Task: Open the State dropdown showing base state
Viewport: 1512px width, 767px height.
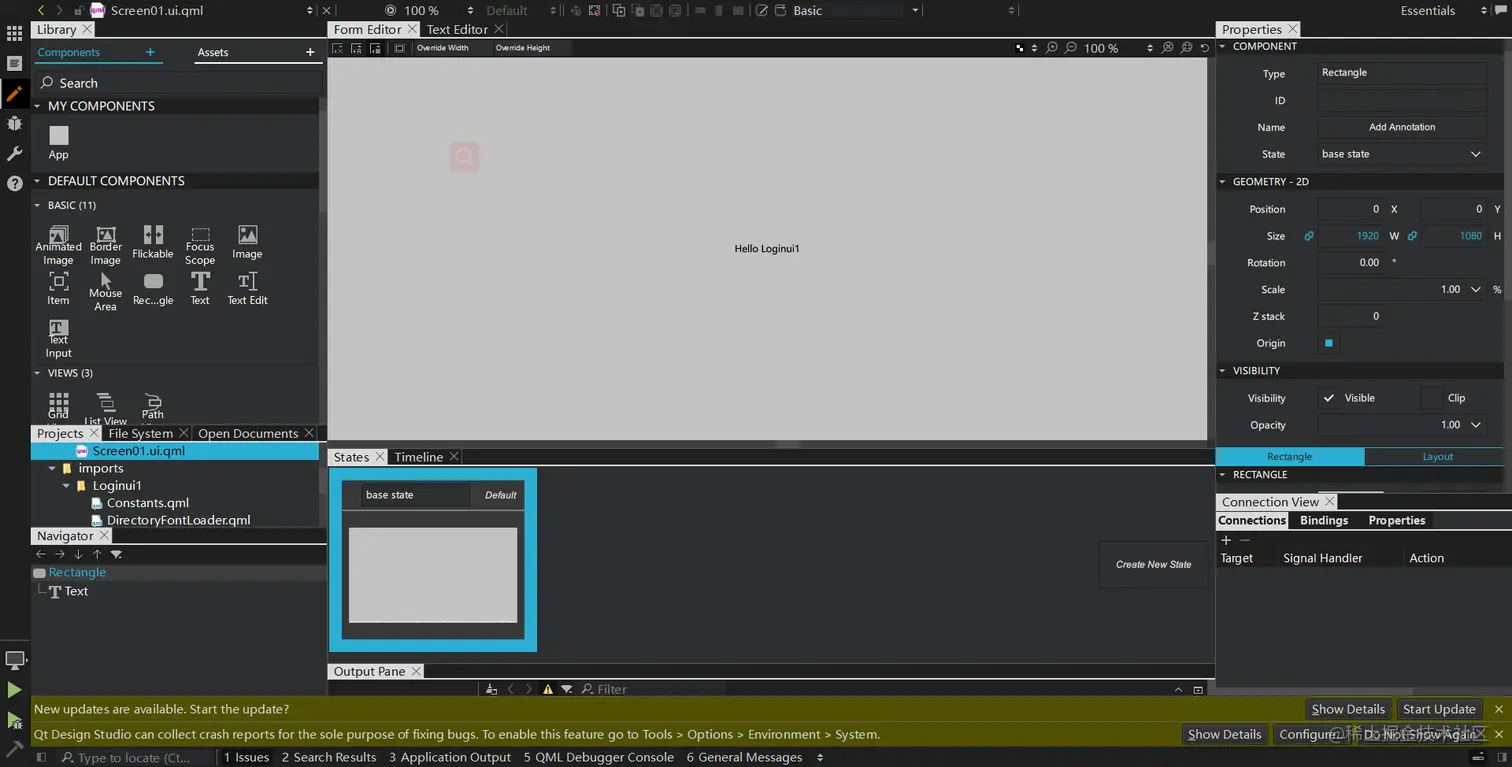Action: coord(1401,154)
